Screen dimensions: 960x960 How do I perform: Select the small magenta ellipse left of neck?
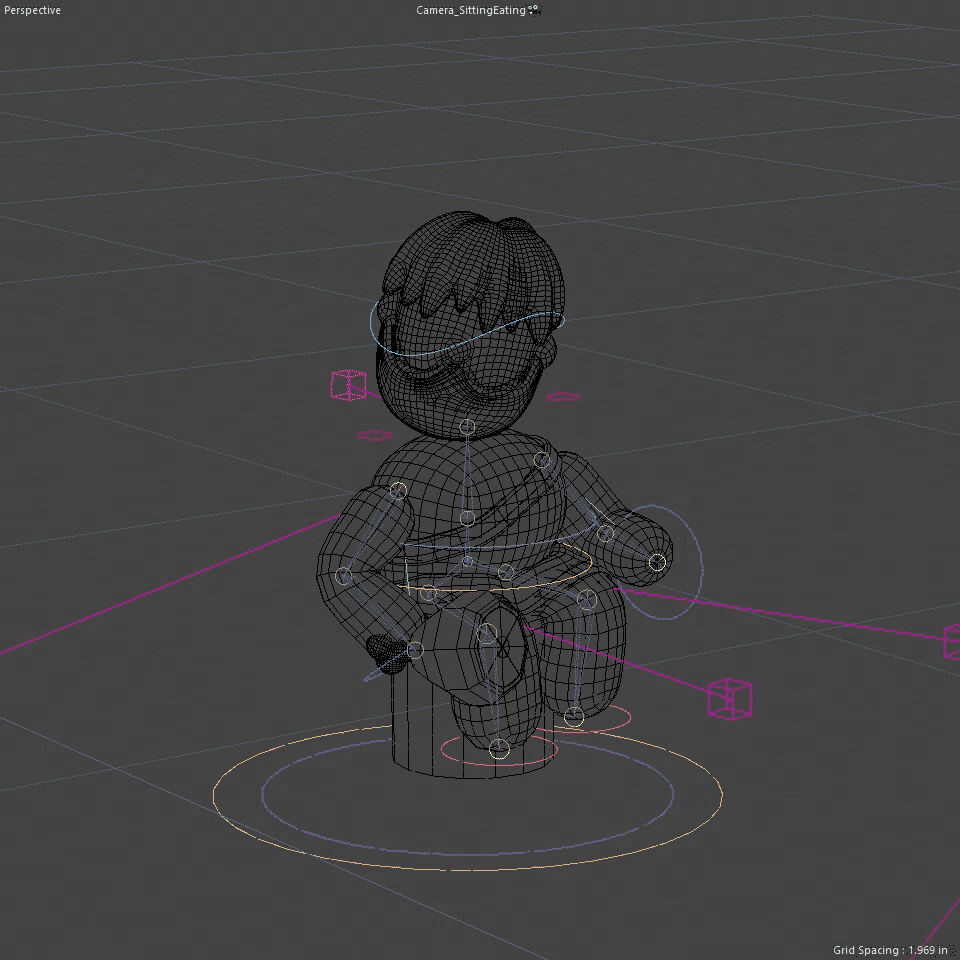tap(375, 435)
